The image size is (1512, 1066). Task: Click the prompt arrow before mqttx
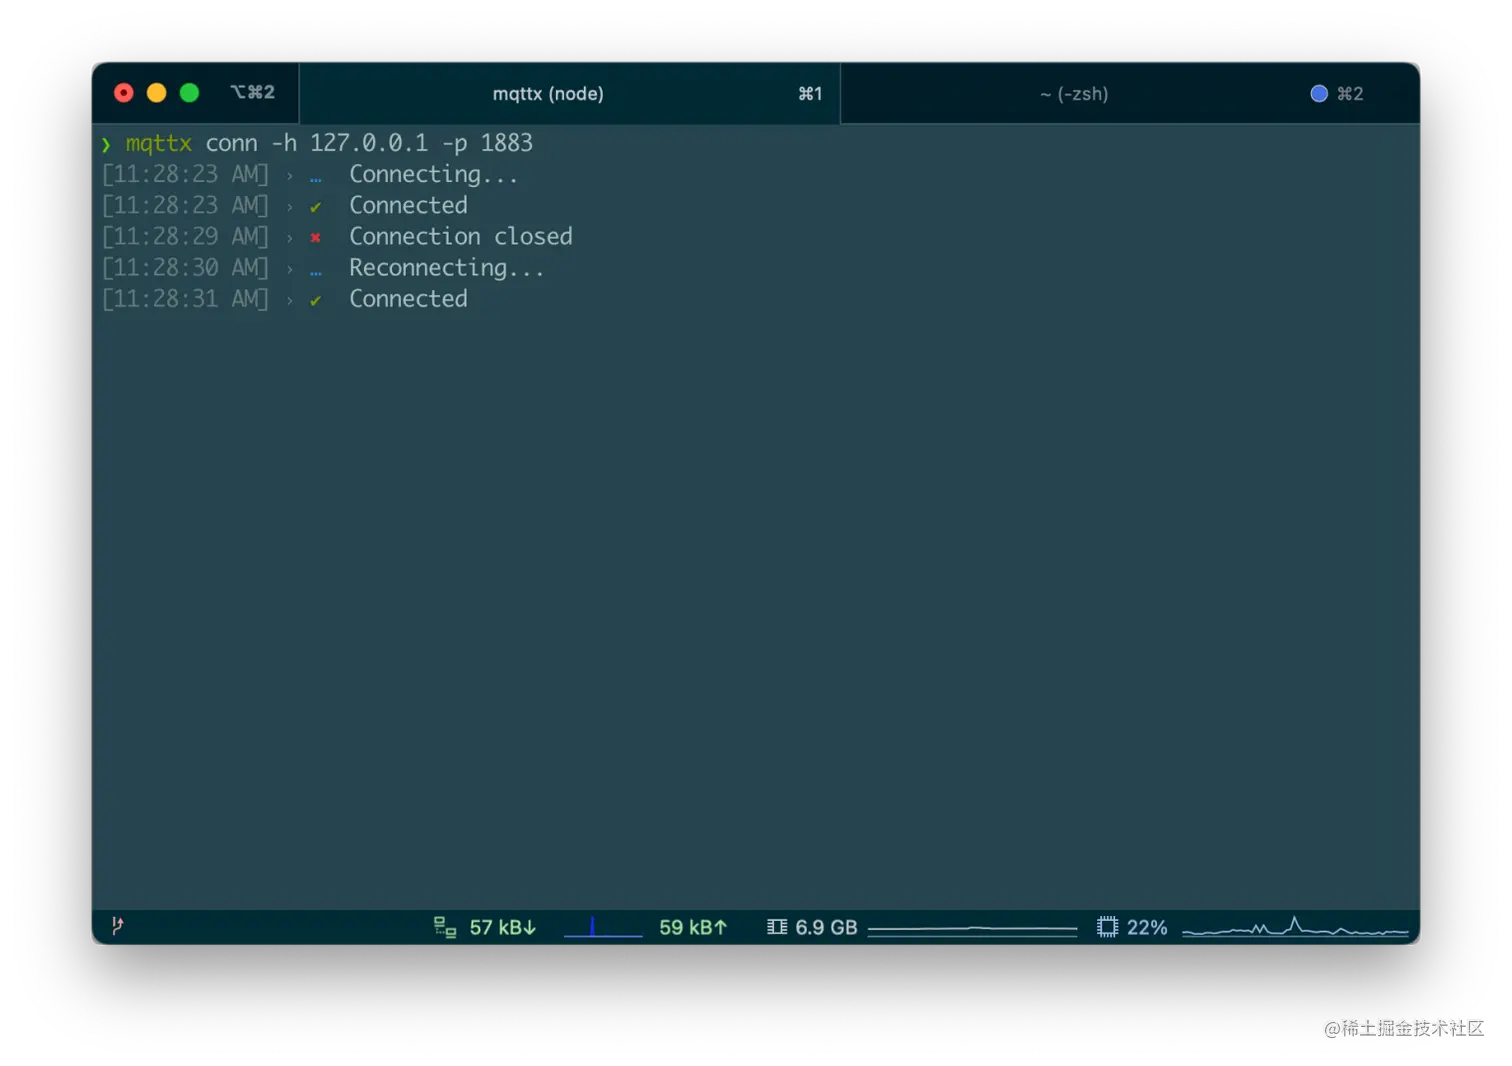106,145
